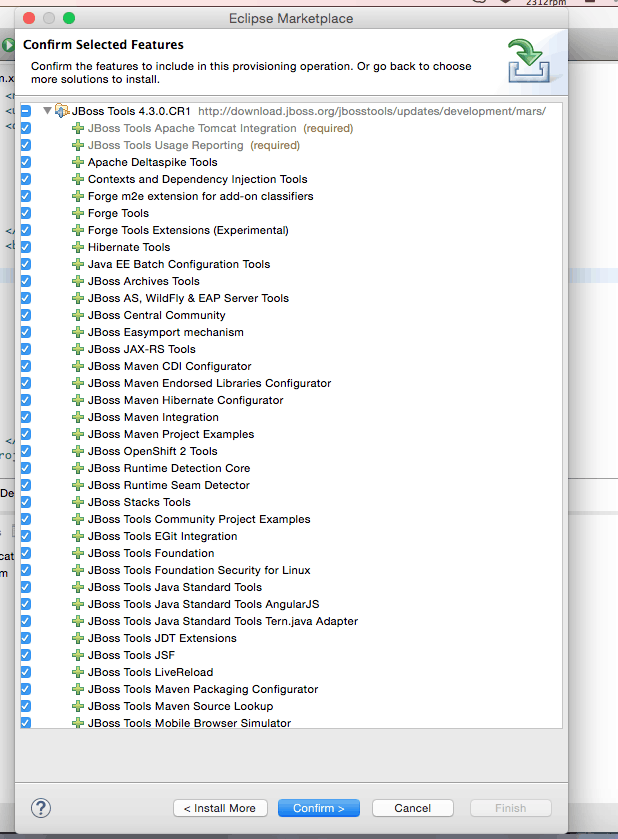Viewport: 618px width, 839px height.
Task: Click the disabled Finish button
Action: tap(510, 808)
